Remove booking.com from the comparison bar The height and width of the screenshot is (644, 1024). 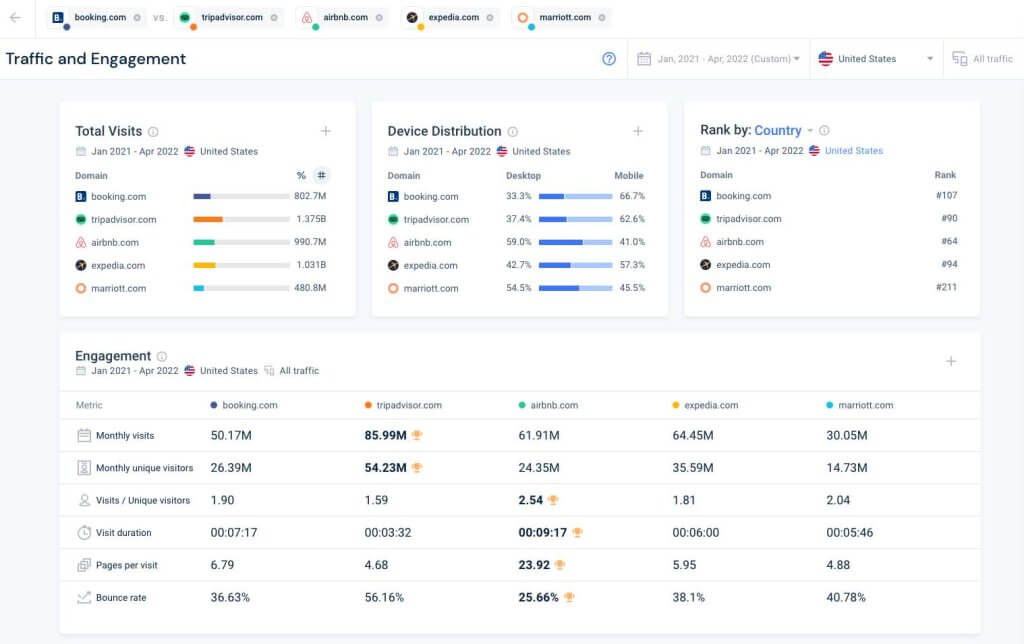click(x=137, y=18)
